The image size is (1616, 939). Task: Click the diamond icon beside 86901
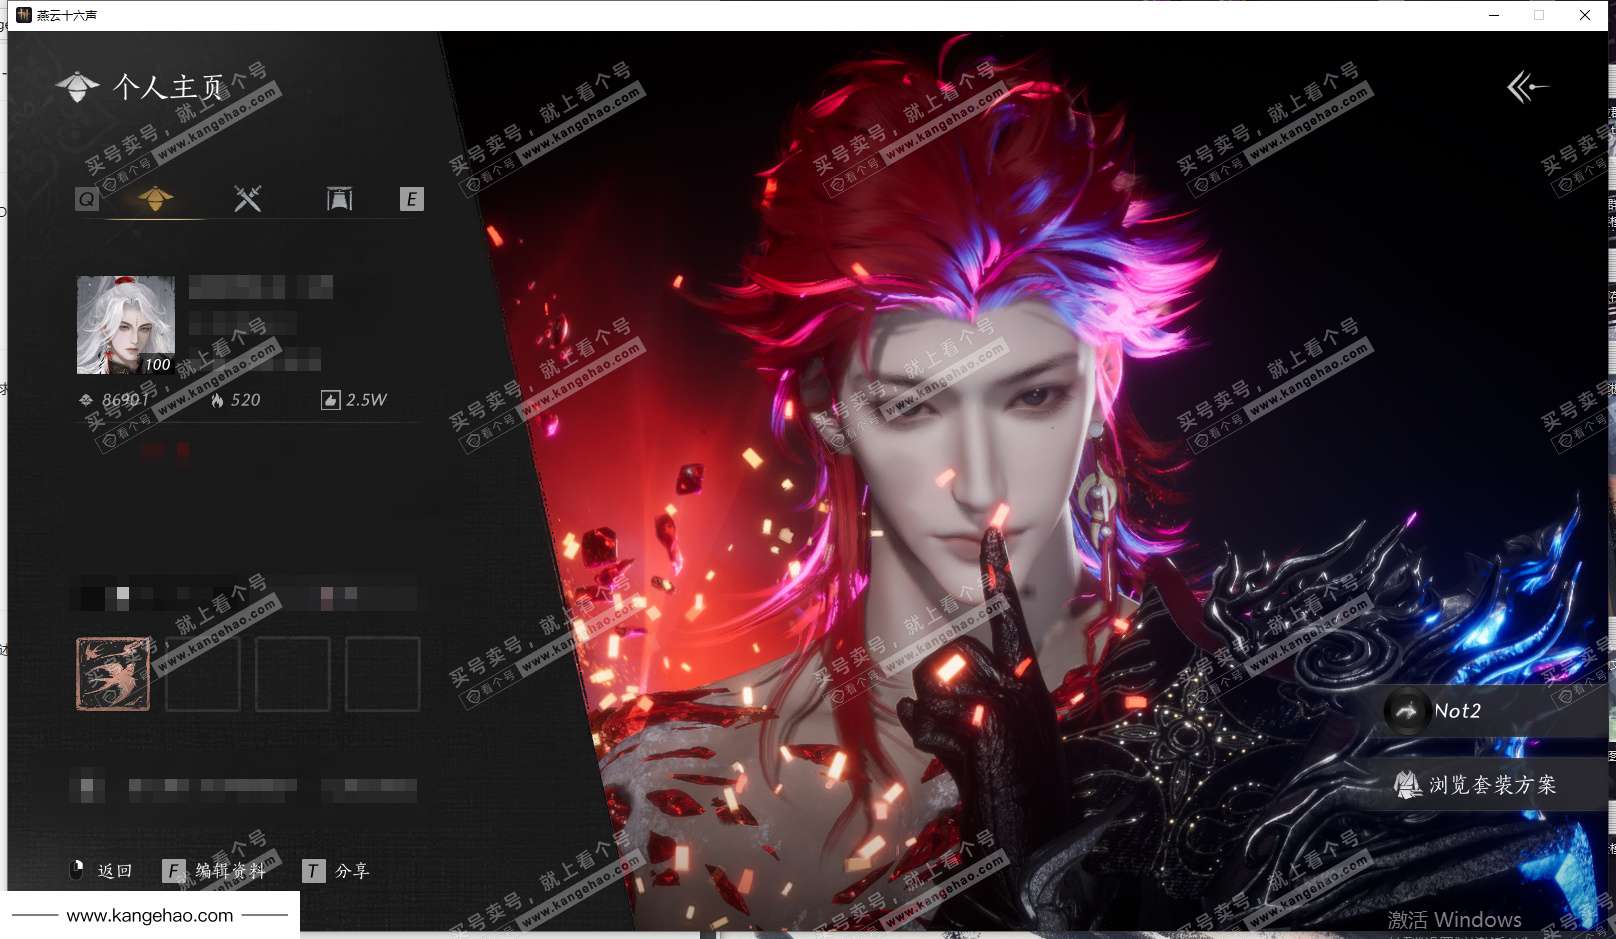(86, 400)
